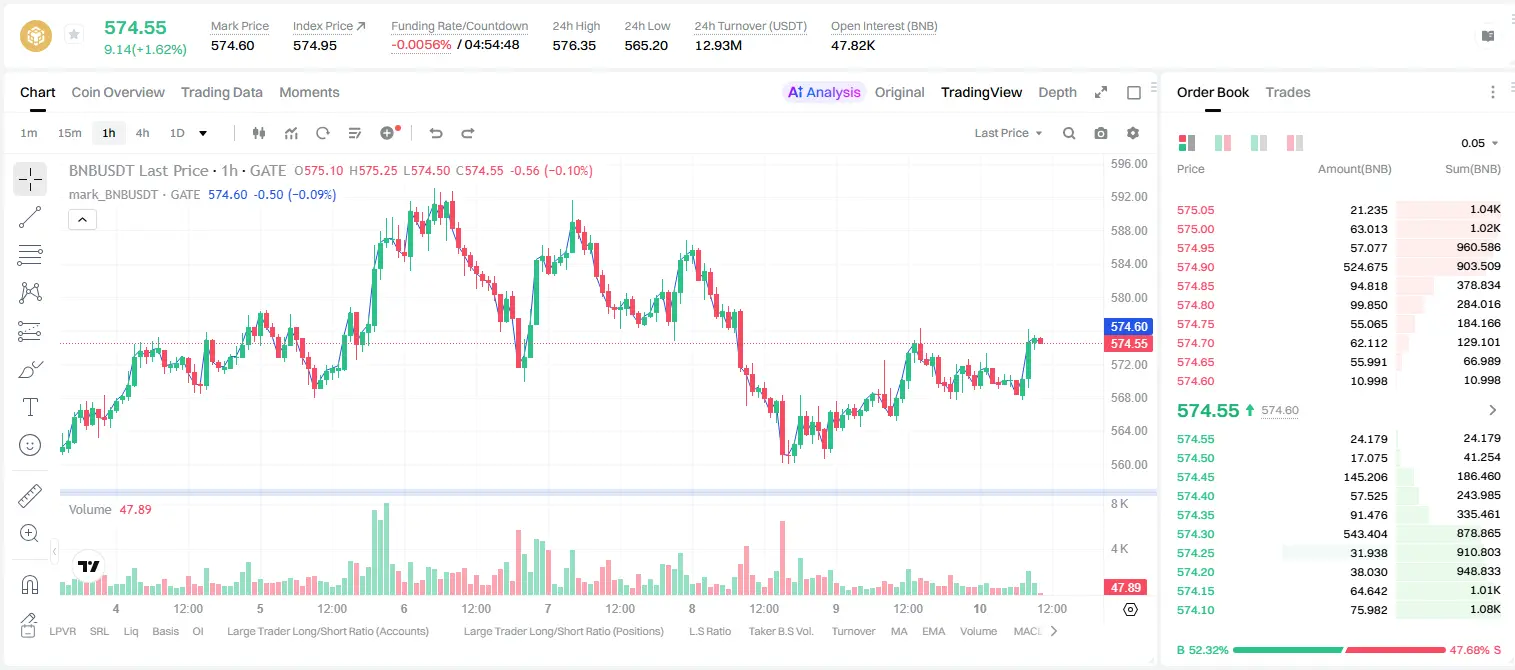Select the trend line drawing tool

point(30,217)
